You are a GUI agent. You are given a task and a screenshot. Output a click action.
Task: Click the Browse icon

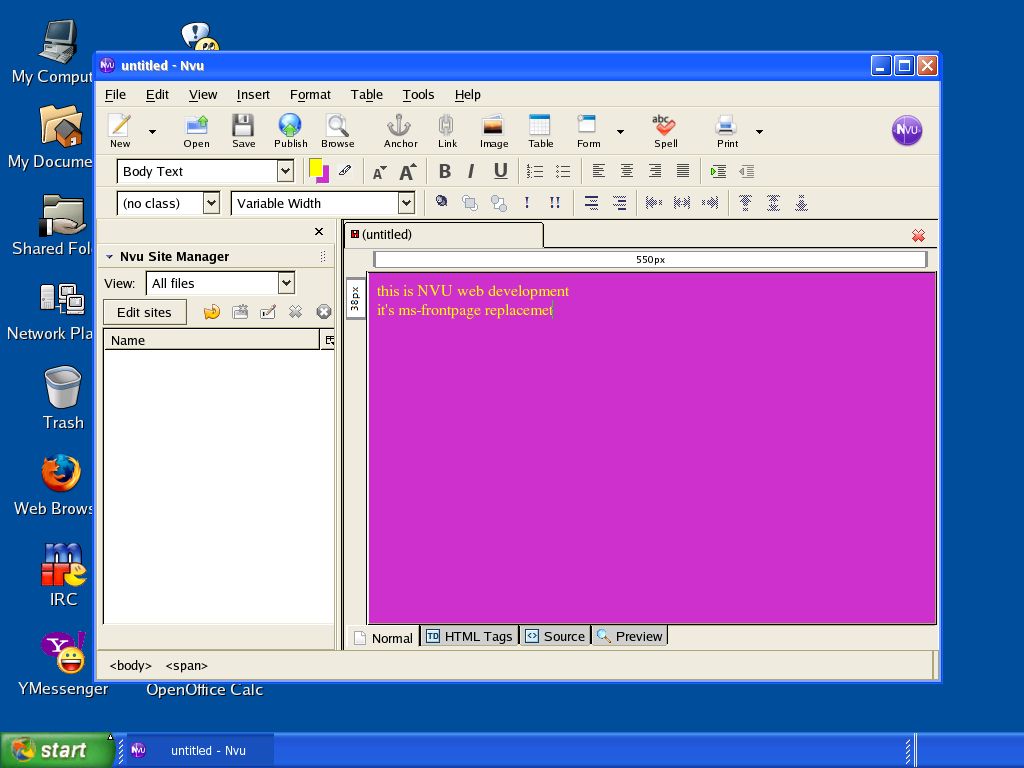337,130
